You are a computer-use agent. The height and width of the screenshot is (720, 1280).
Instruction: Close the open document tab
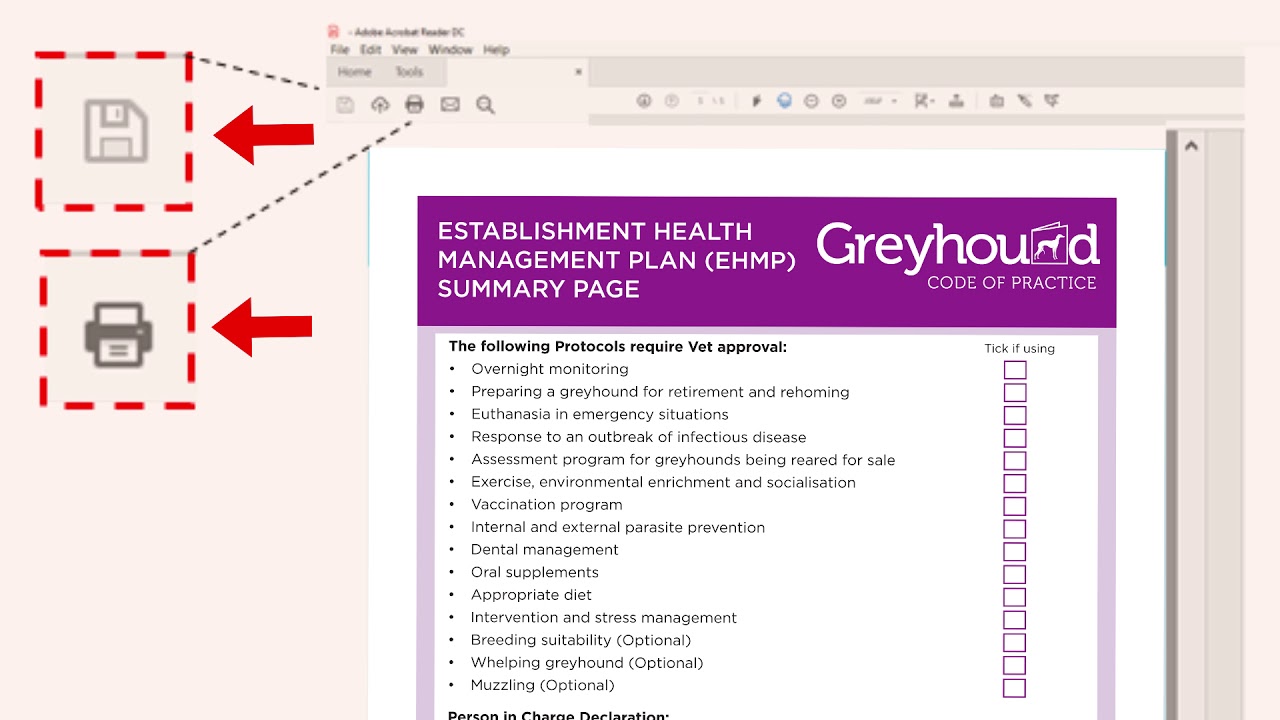(578, 72)
